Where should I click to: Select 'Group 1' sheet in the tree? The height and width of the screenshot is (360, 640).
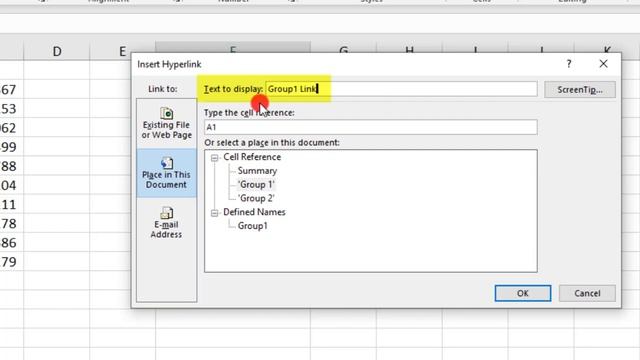pos(256,184)
